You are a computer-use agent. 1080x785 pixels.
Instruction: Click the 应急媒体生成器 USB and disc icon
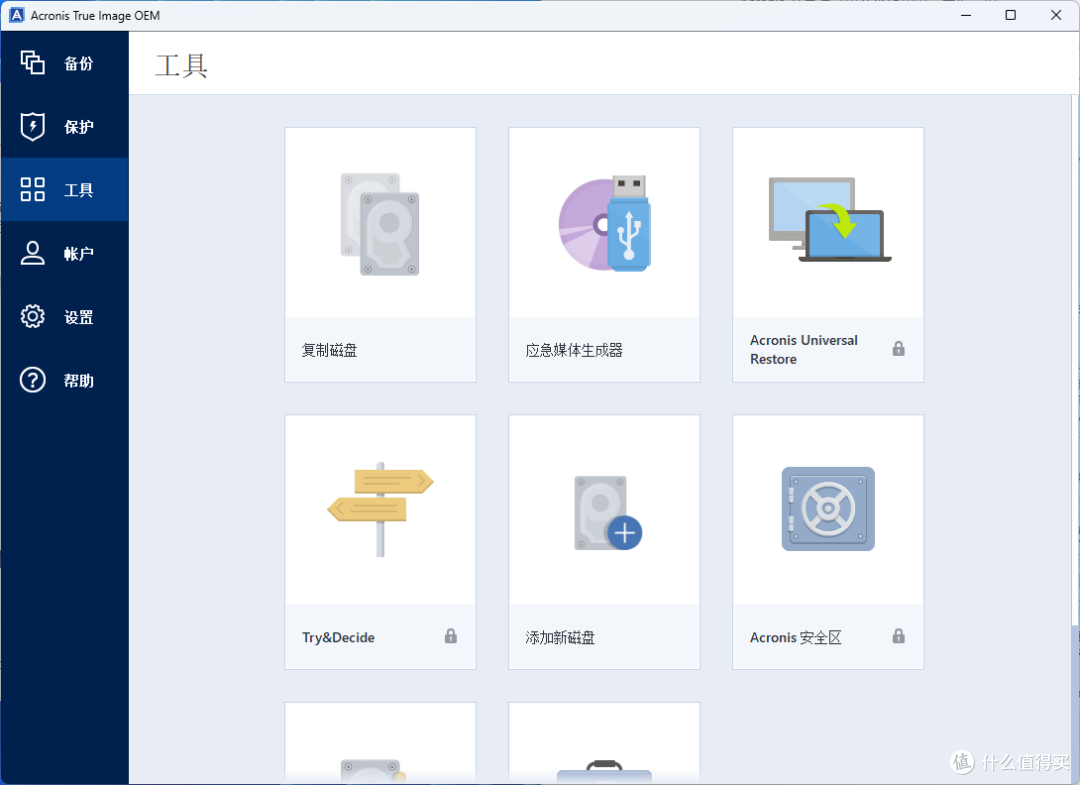(605, 224)
